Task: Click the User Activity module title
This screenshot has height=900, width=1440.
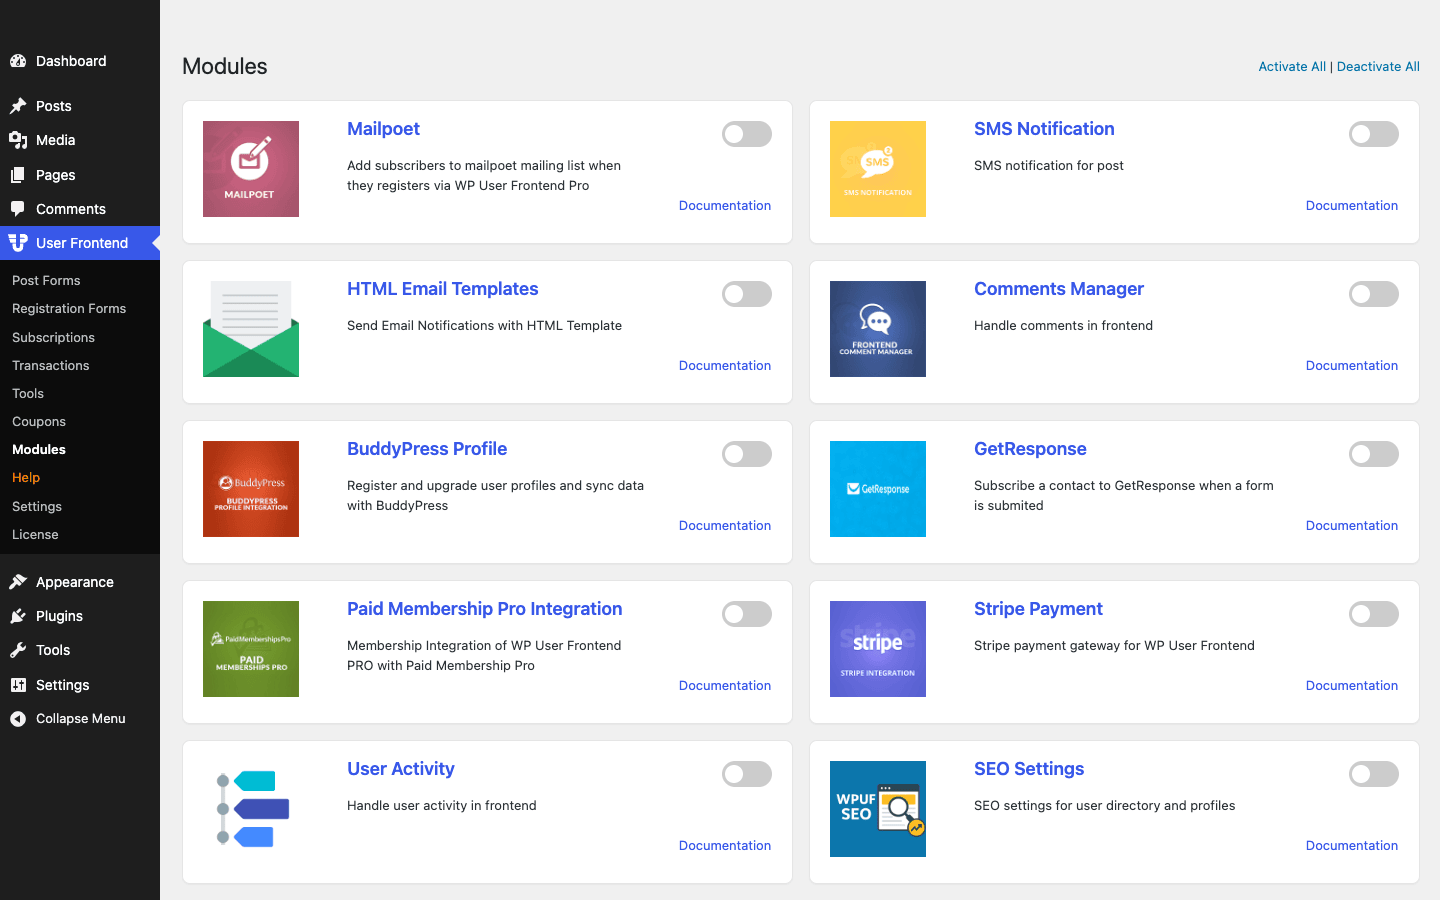Action: [x=401, y=769]
